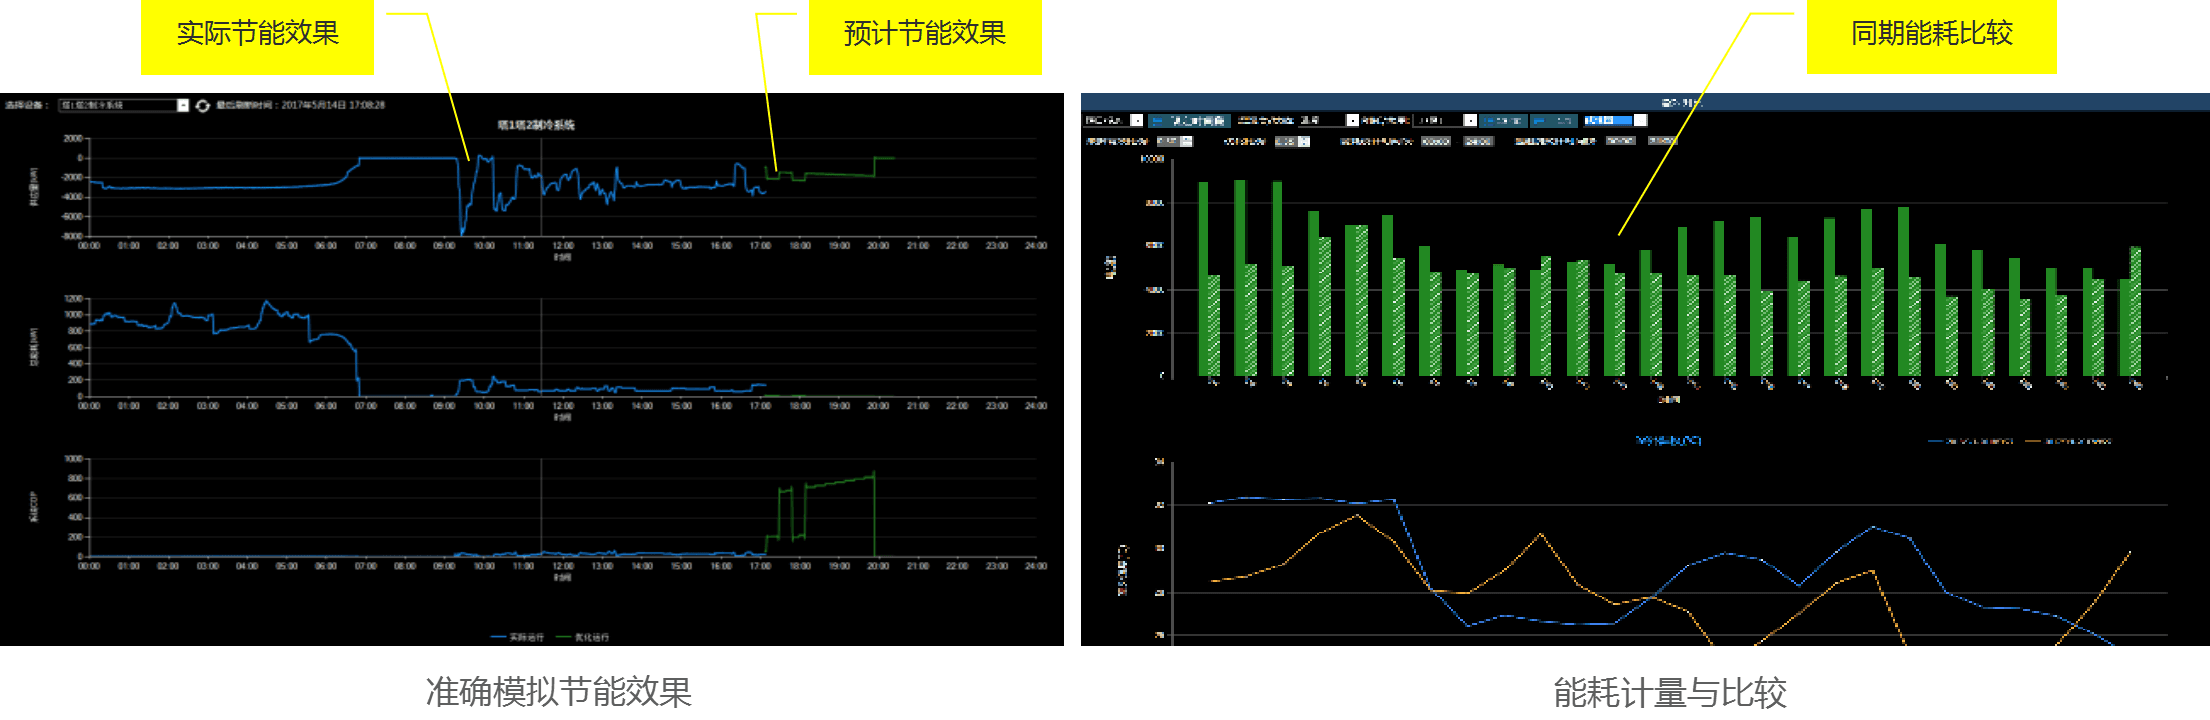Screen dimensions: 2210x720
Task: Click the refresh icon beside the device selector
Action: (203, 105)
